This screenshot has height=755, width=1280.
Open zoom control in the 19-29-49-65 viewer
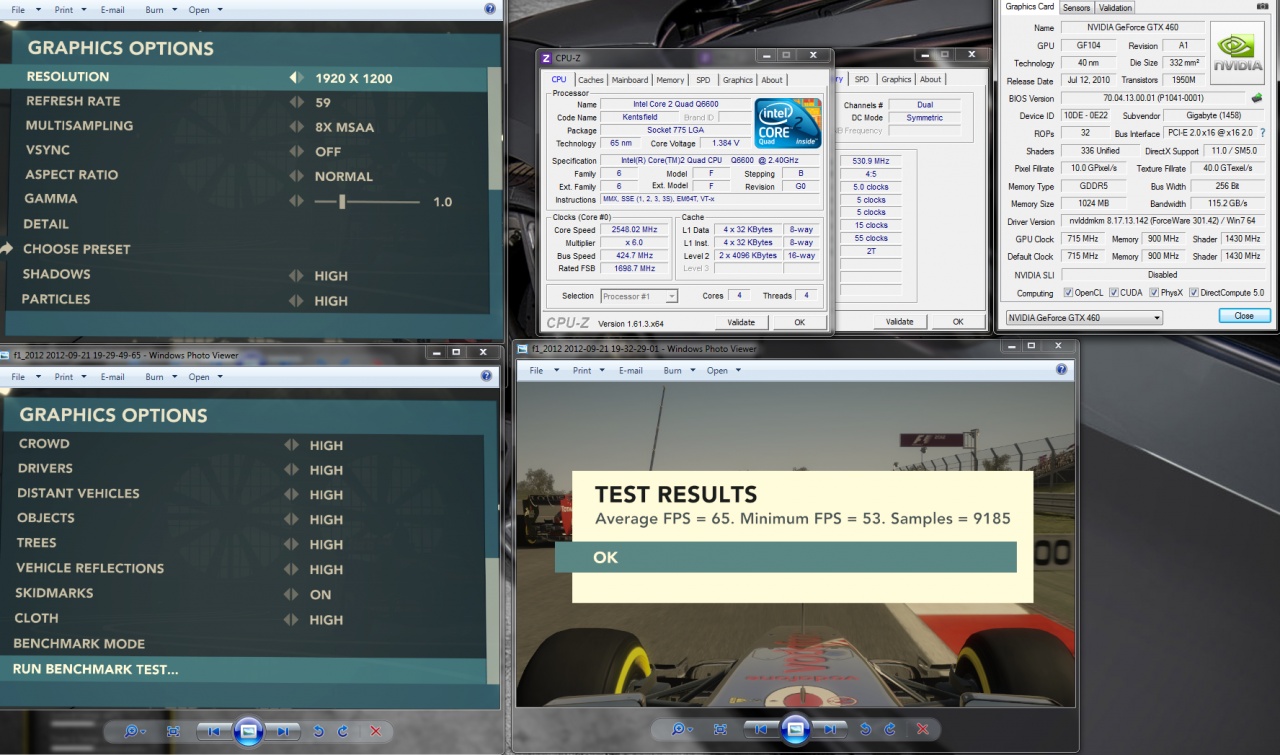[134, 731]
